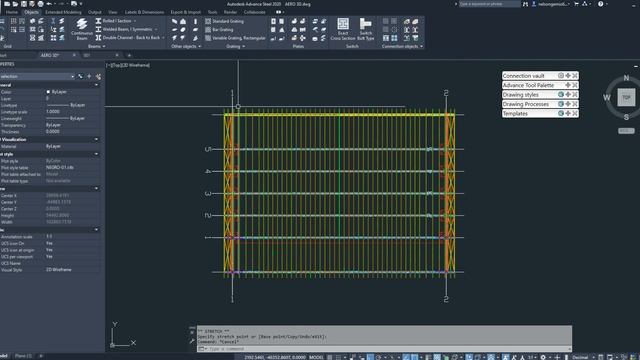Click Linetype scale value 1.0000
Viewport: 640px width, 360px height.
(53, 112)
